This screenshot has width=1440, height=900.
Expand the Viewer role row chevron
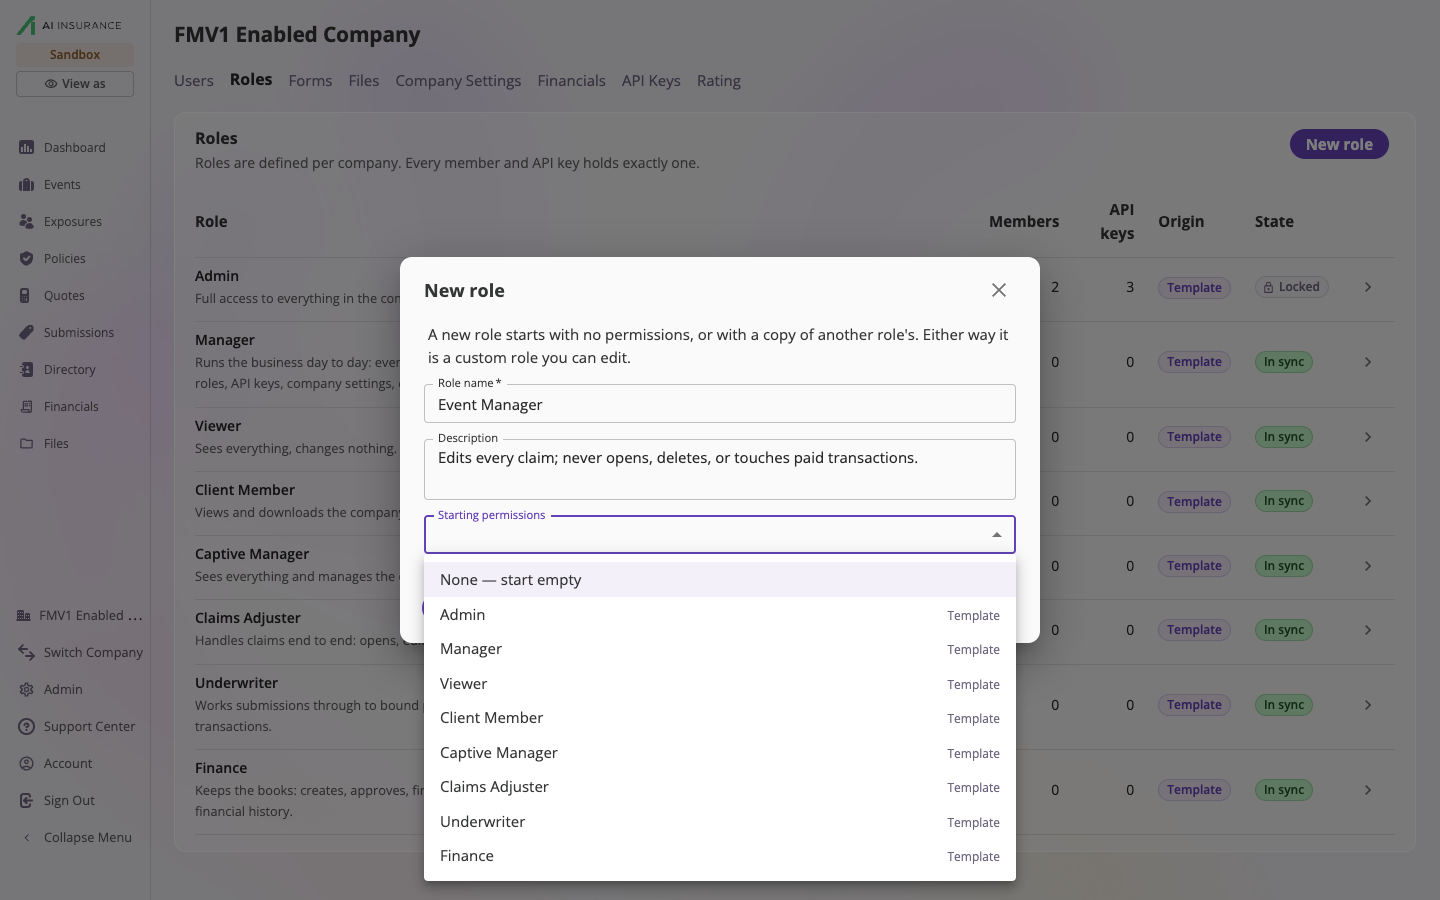(1368, 437)
